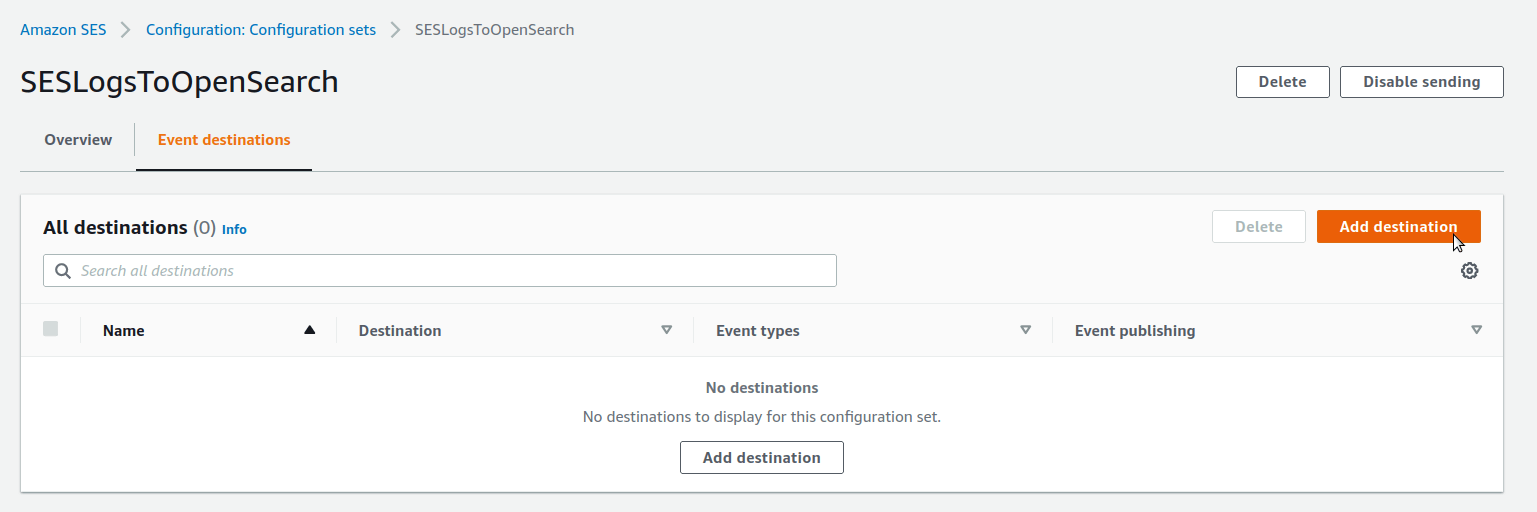
Task: Sort by Name ascending arrow
Action: pyautogui.click(x=310, y=330)
